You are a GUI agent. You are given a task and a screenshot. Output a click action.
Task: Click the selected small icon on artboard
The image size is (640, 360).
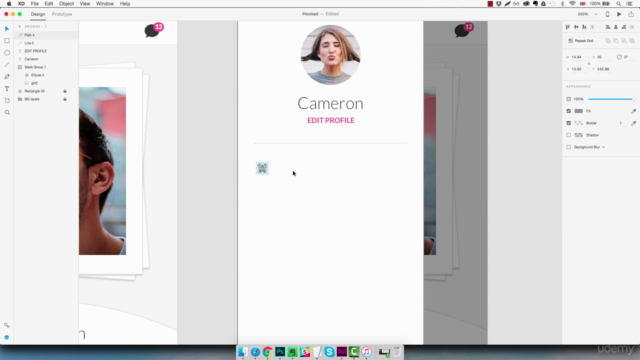262,168
